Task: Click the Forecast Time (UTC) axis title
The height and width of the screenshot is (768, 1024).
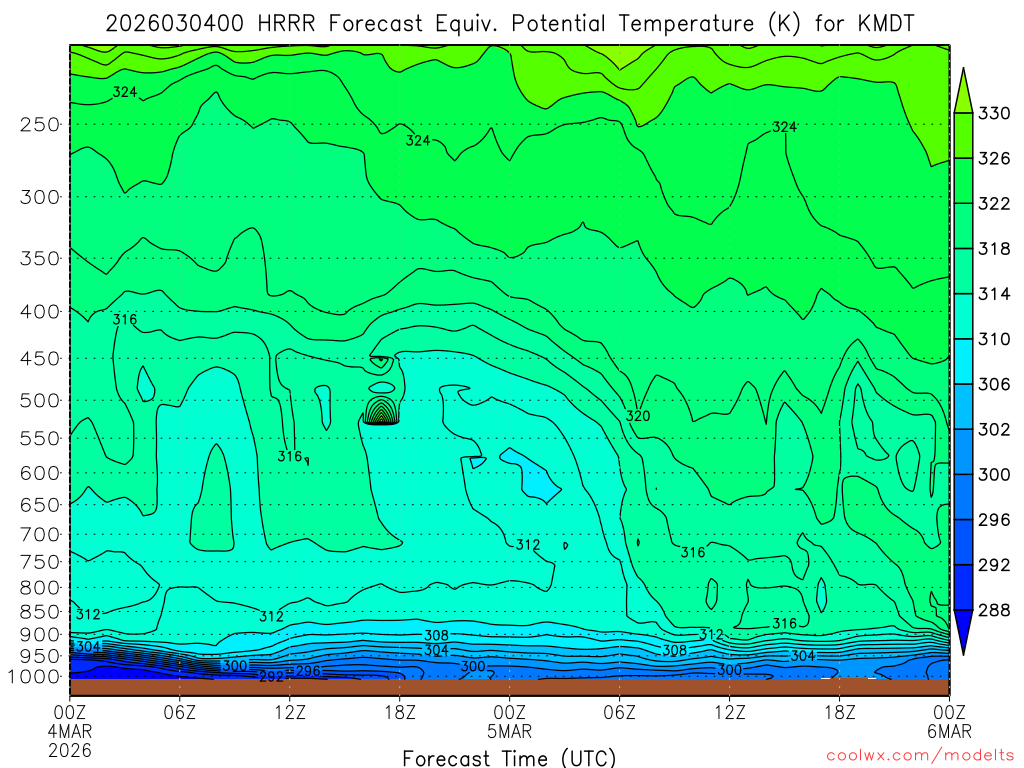Action: [x=509, y=758]
